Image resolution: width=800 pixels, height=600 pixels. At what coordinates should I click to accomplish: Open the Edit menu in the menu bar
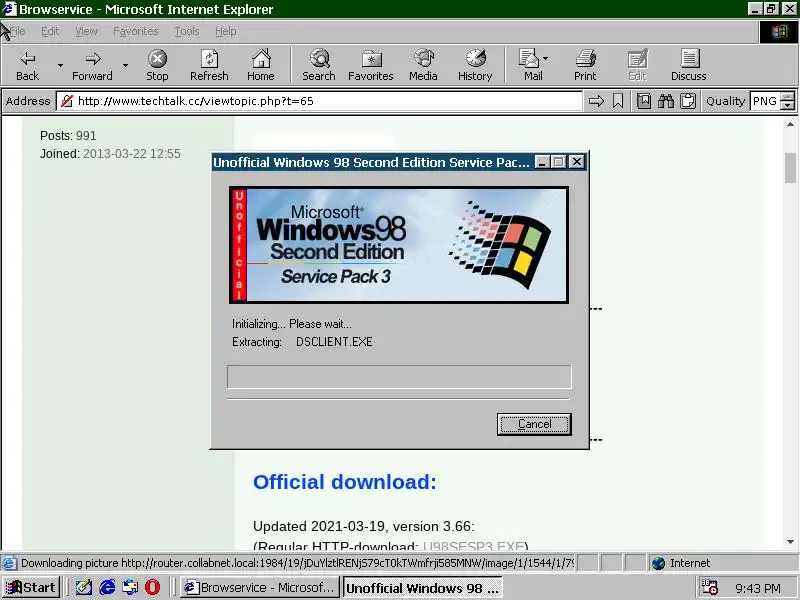[x=50, y=31]
